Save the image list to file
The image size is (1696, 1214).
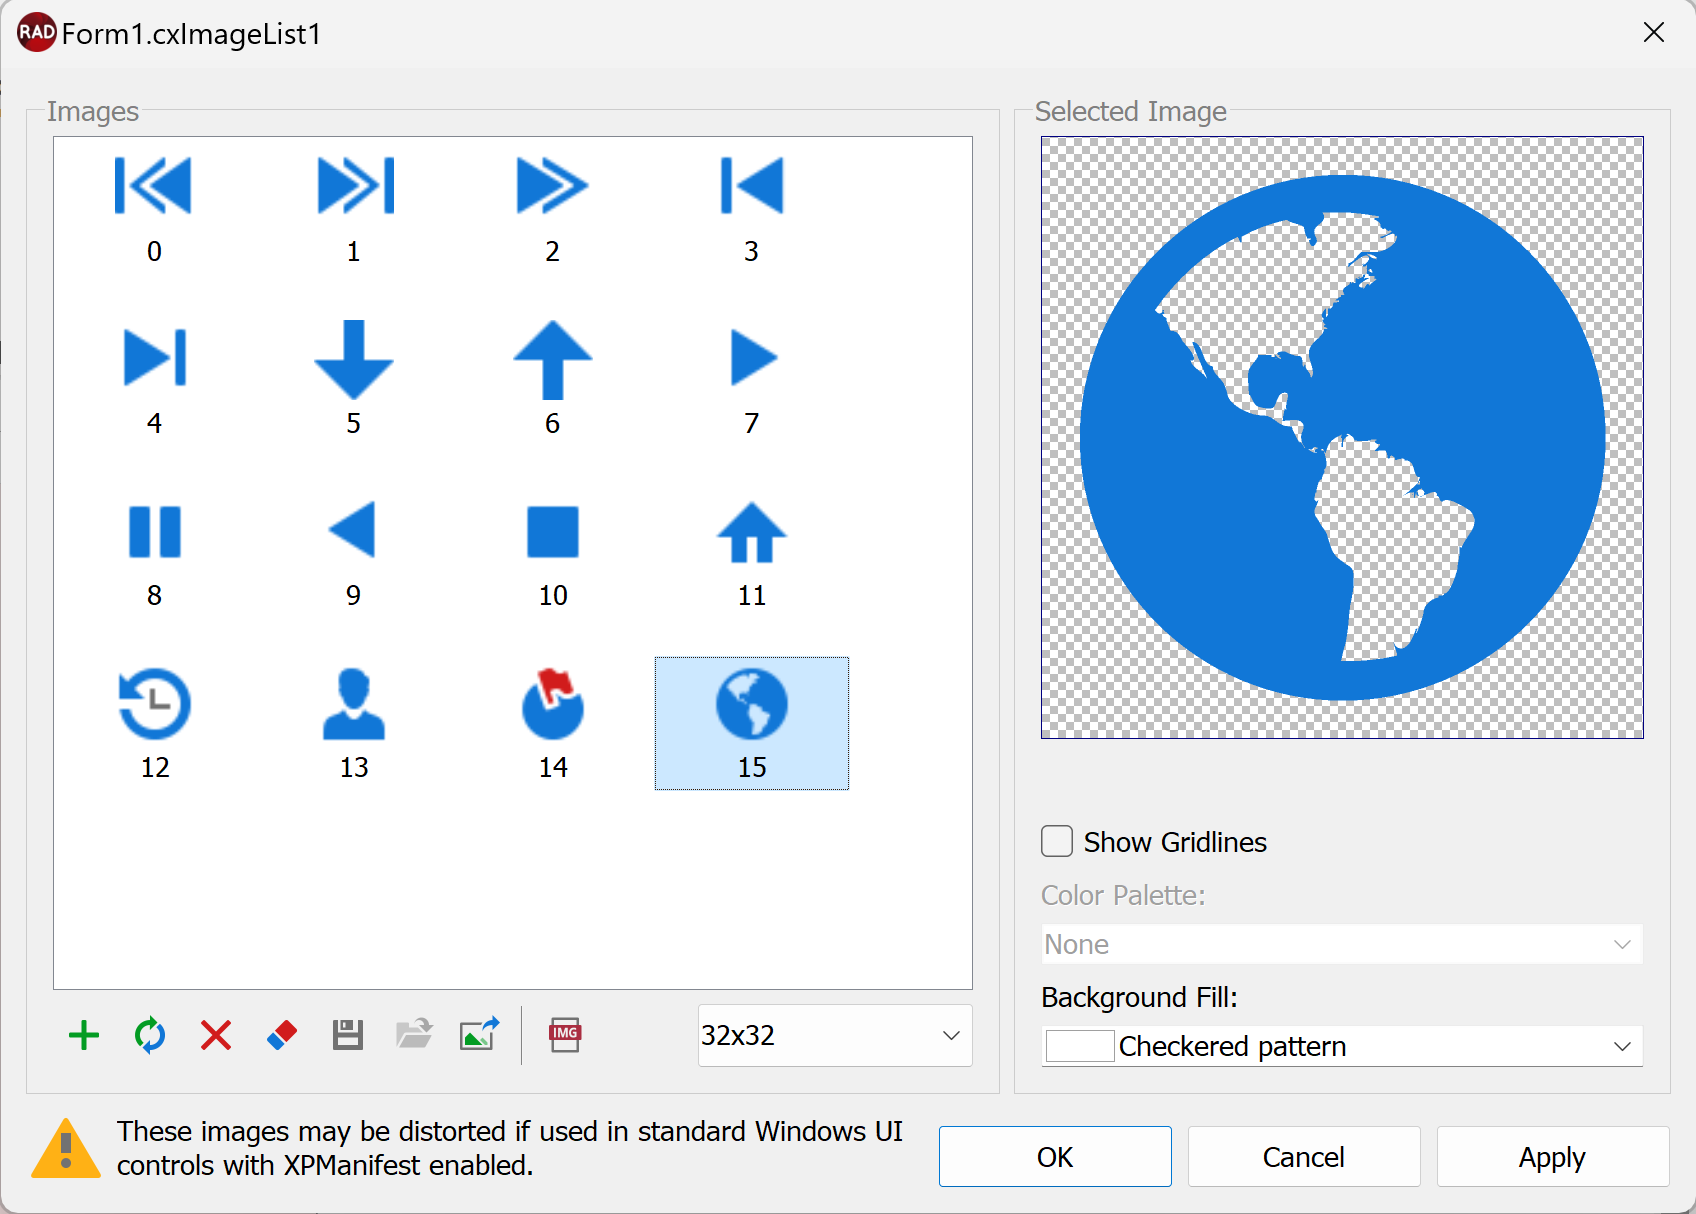[347, 1036]
